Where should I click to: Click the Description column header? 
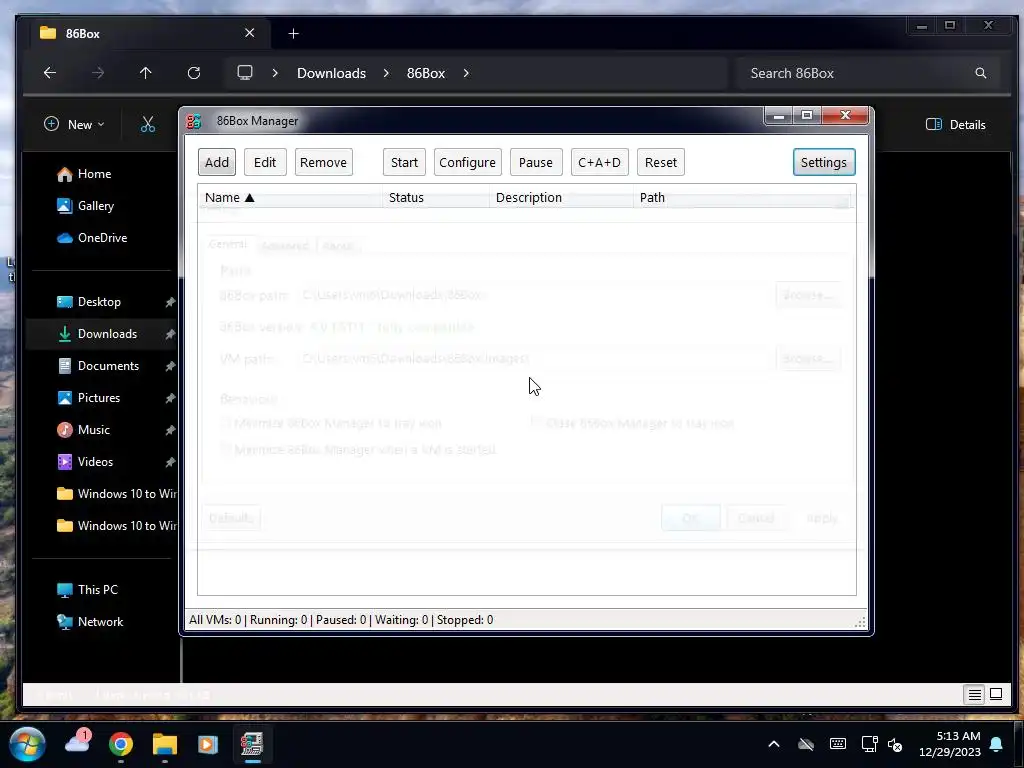(x=561, y=197)
